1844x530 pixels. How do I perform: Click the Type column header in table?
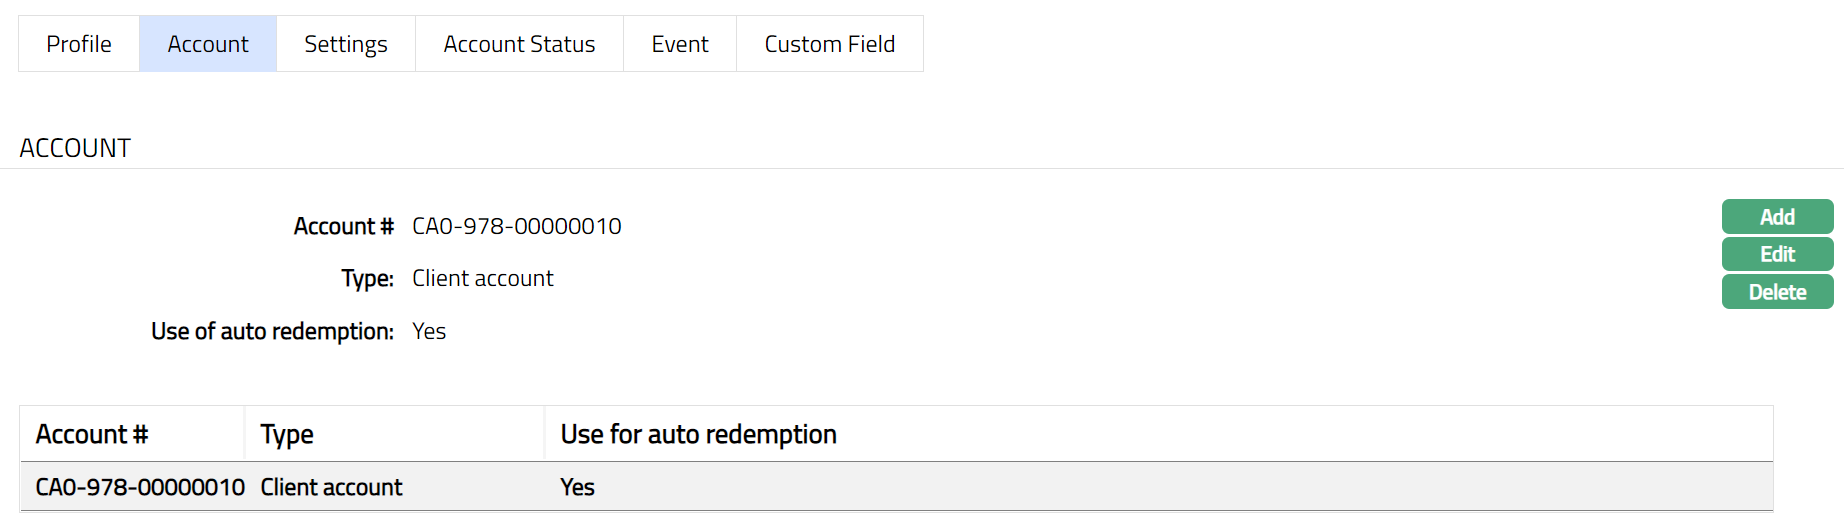pyautogui.click(x=287, y=434)
